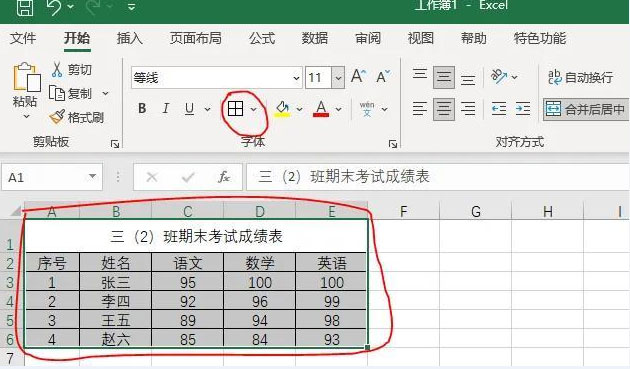Click the Undo arrow icon

pos(55,7)
